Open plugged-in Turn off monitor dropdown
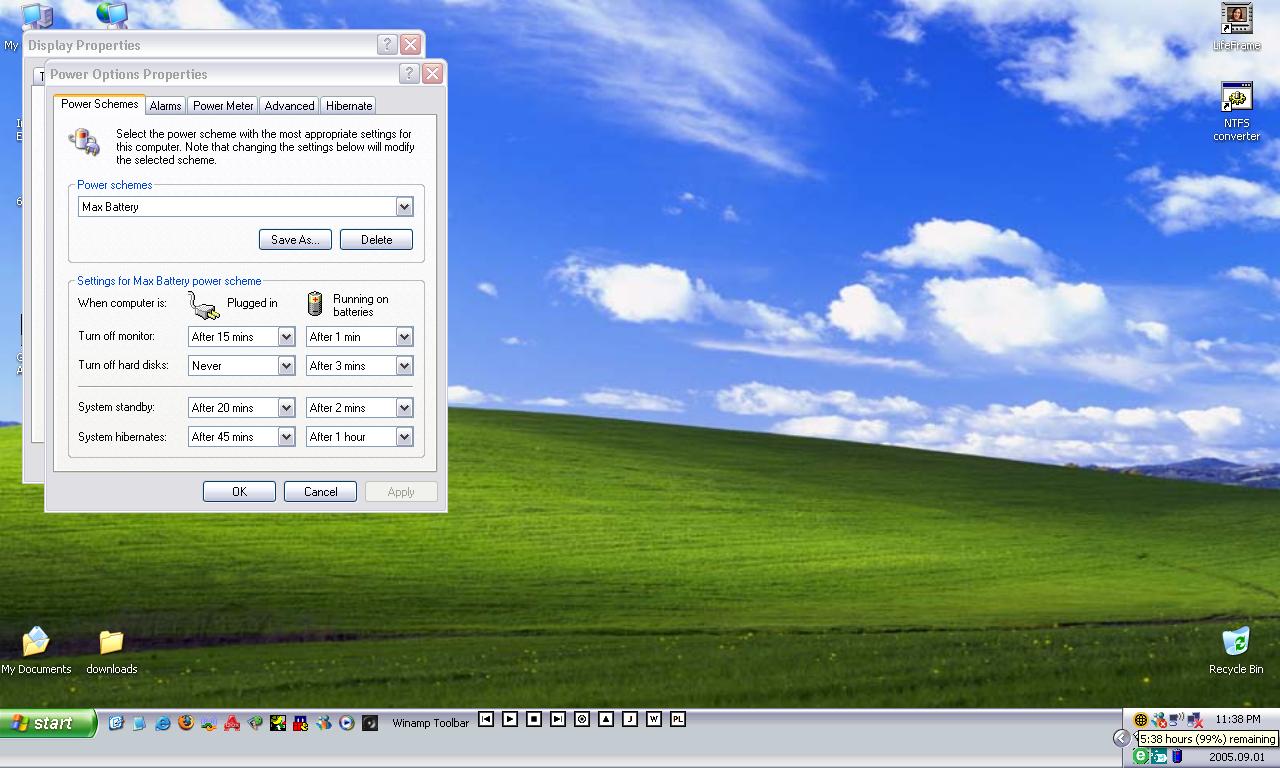 pos(286,337)
